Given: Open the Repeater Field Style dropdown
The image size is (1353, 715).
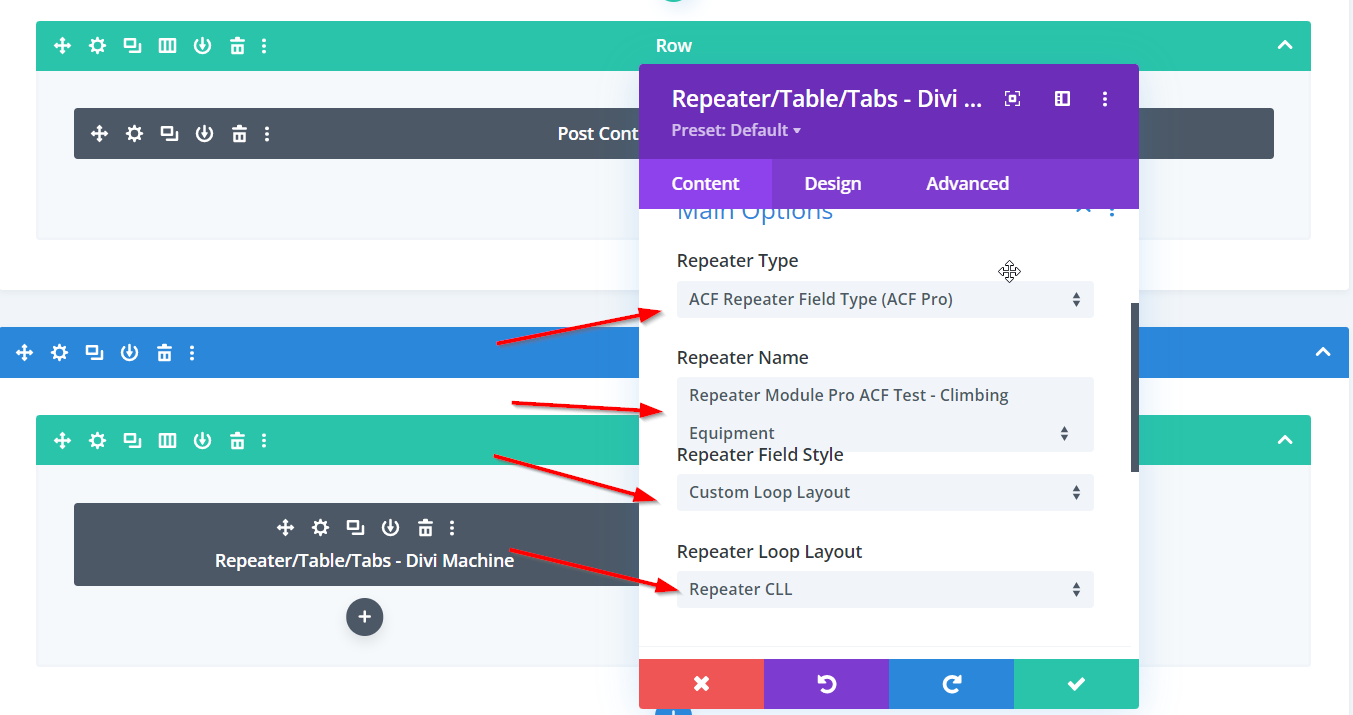Looking at the screenshot, I should [x=884, y=492].
